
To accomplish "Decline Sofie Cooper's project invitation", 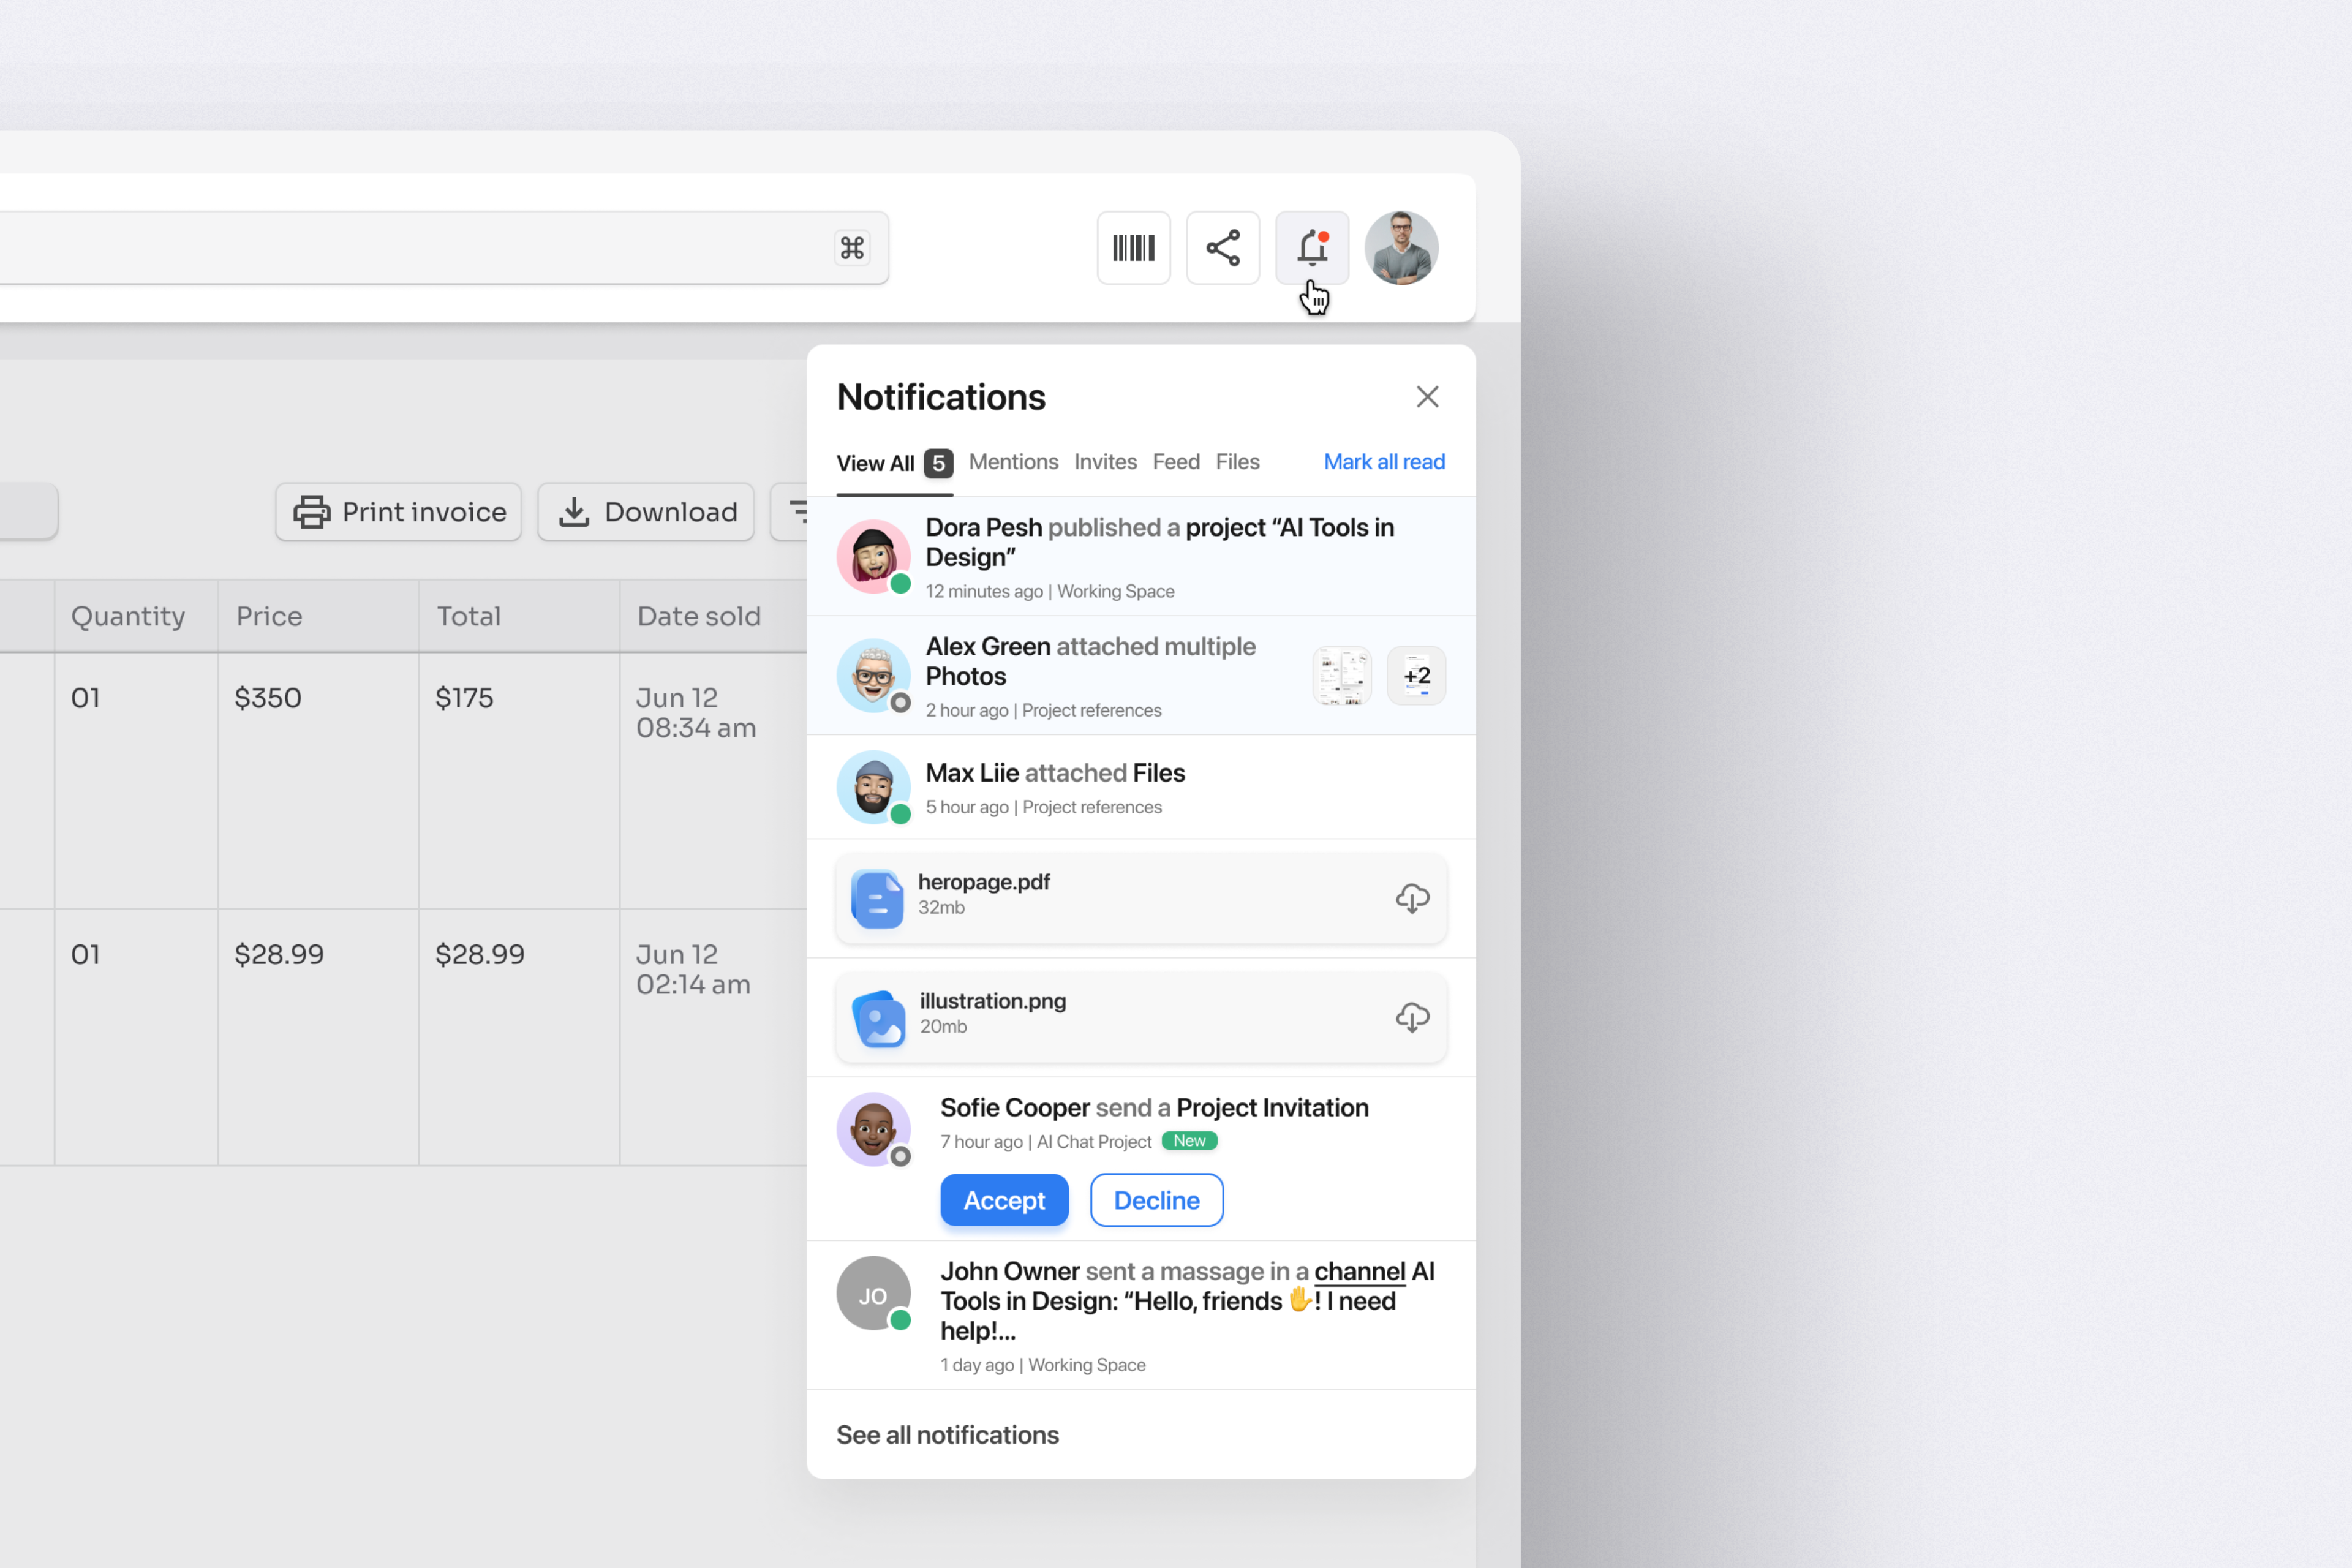I will click(x=1156, y=1200).
